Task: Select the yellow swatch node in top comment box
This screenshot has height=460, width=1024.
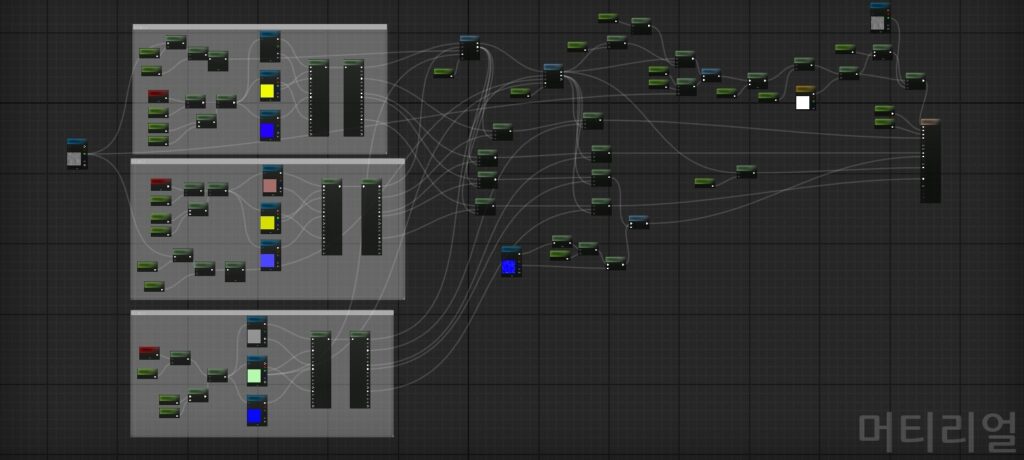Action: (270, 86)
